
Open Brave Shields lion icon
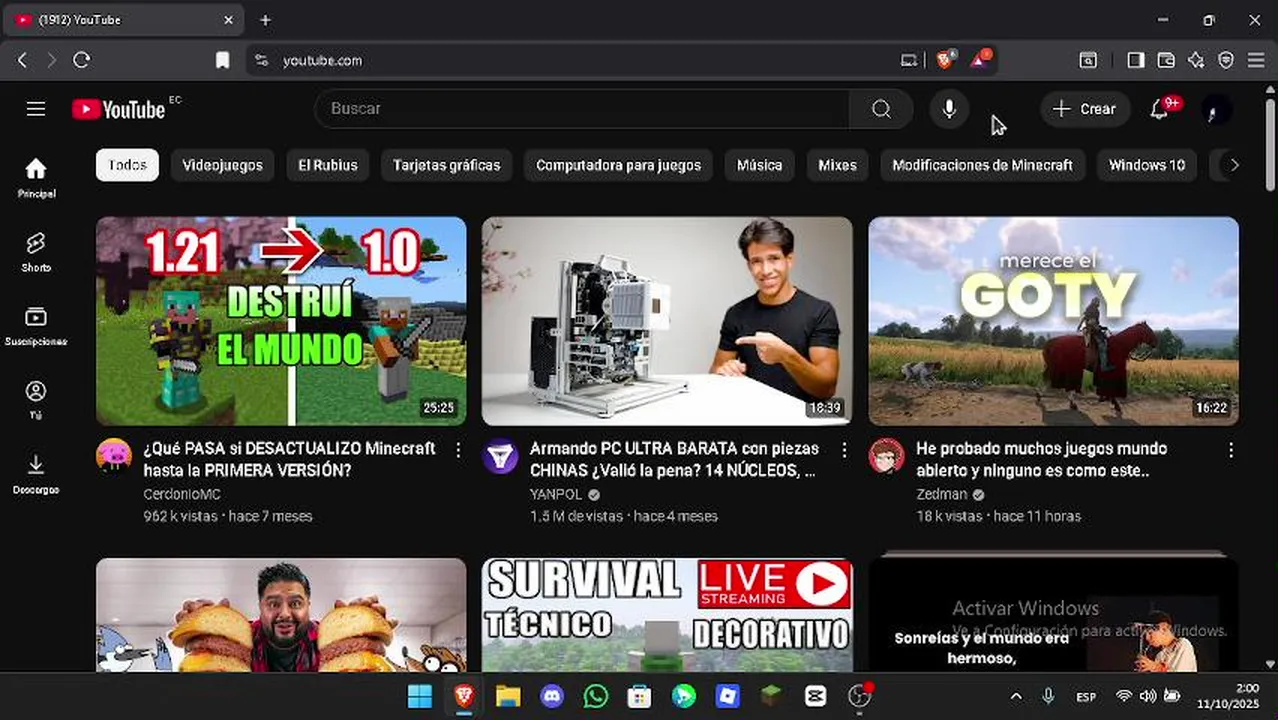point(944,60)
